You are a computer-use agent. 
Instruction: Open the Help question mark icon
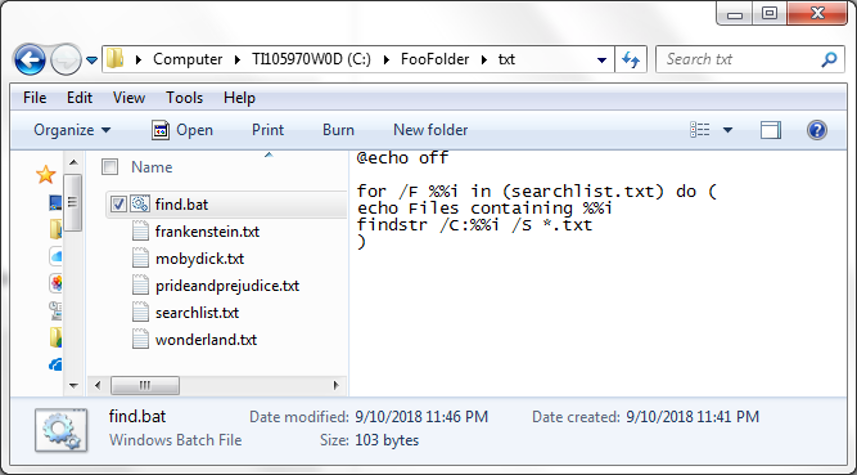[816, 130]
